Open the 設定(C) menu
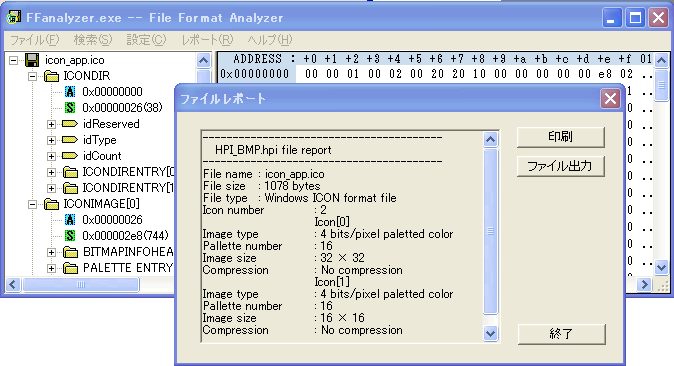674x366 pixels. [146, 40]
